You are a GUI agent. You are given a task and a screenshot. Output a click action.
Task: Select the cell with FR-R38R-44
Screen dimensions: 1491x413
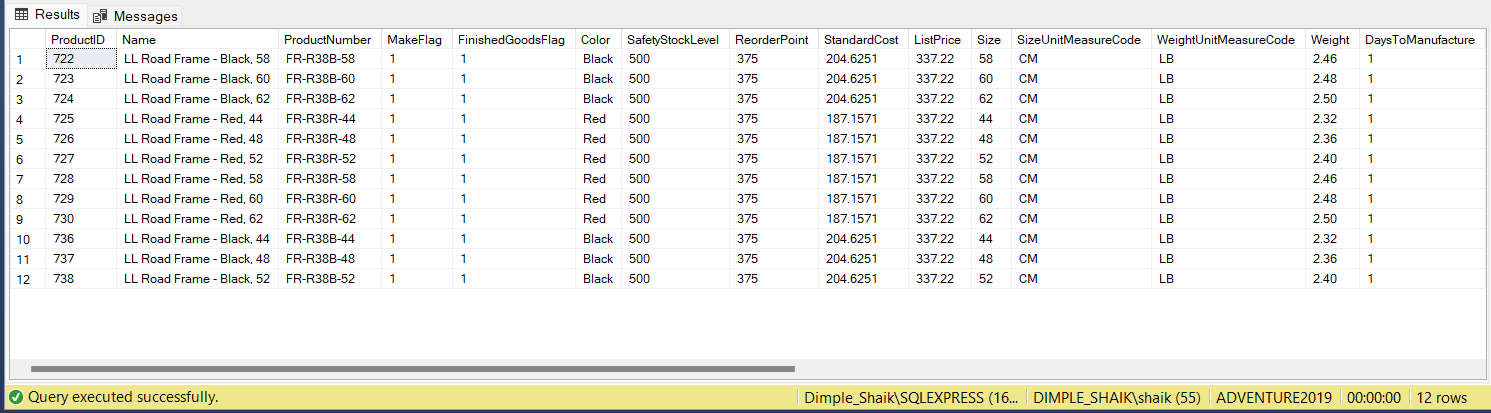click(320, 119)
